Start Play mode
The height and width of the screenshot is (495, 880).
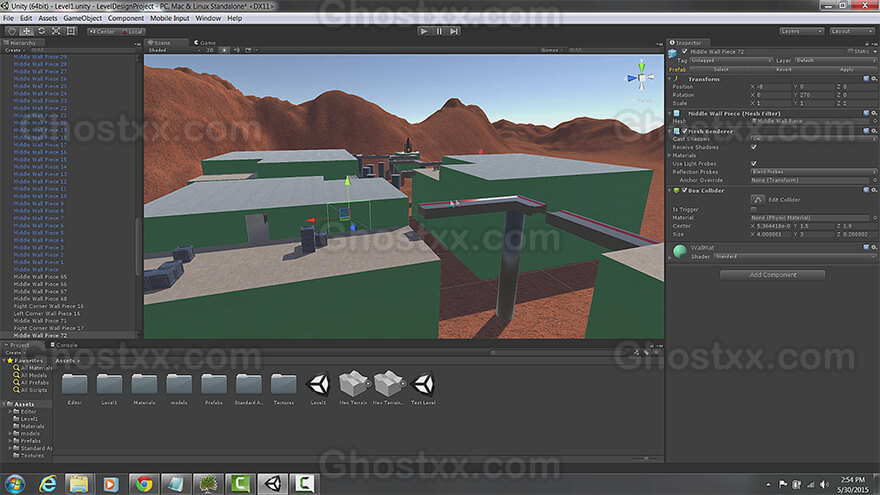coord(424,31)
